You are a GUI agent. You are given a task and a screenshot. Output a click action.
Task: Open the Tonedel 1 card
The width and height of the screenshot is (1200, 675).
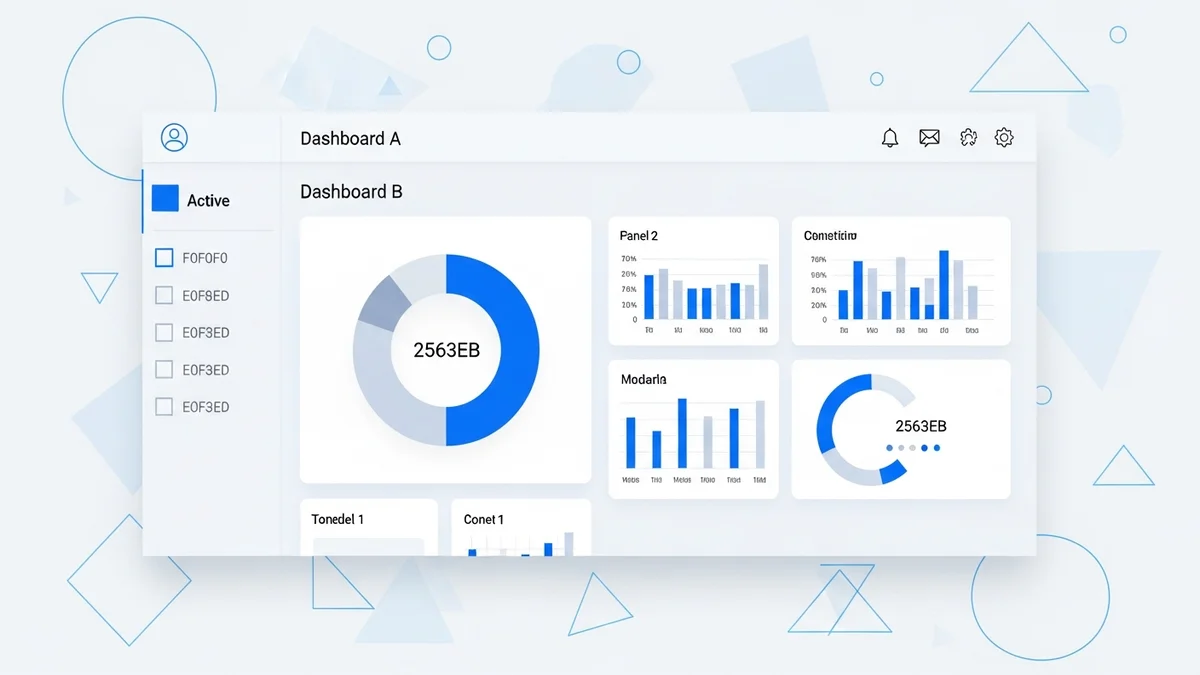[x=337, y=519]
